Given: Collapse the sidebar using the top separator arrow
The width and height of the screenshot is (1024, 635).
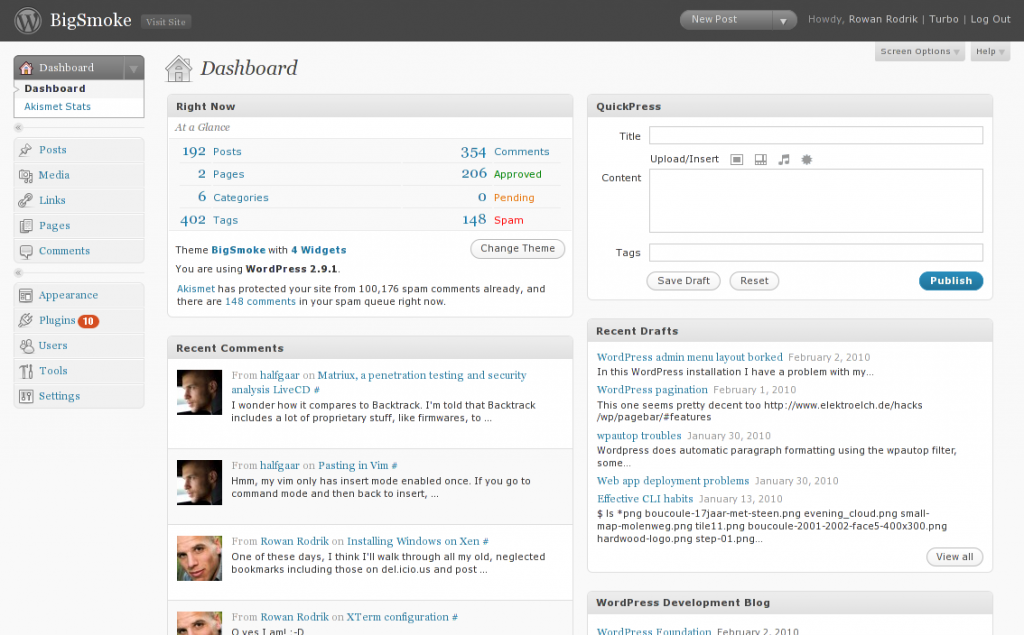Looking at the screenshot, I should click(x=19, y=128).
